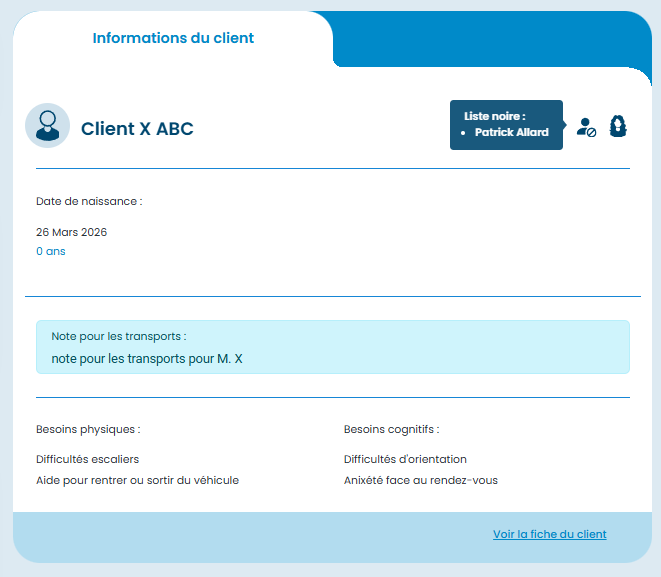Select the Difficultés escaliers item
The height and width of the screenshot is (577, 661).
[88, 459]
